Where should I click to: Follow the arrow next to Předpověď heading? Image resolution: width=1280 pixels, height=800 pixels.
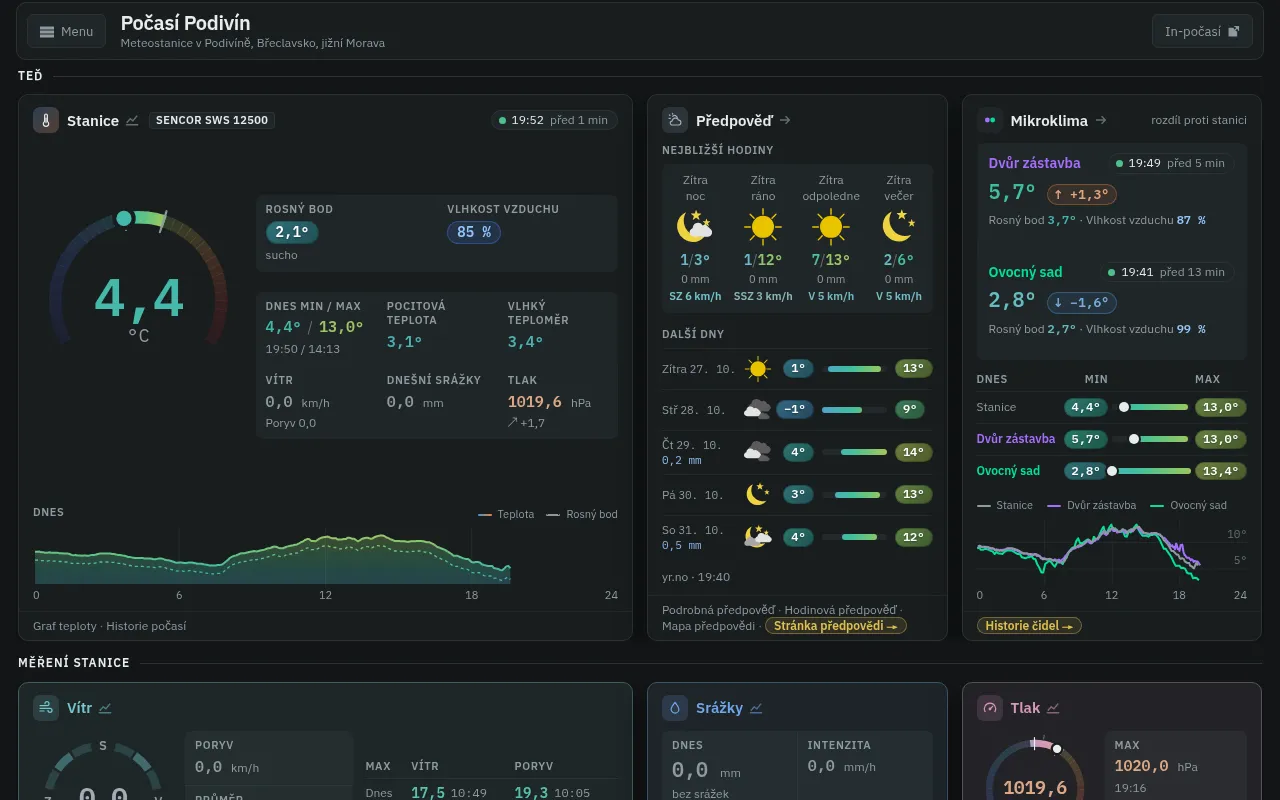tap(785, 120)
